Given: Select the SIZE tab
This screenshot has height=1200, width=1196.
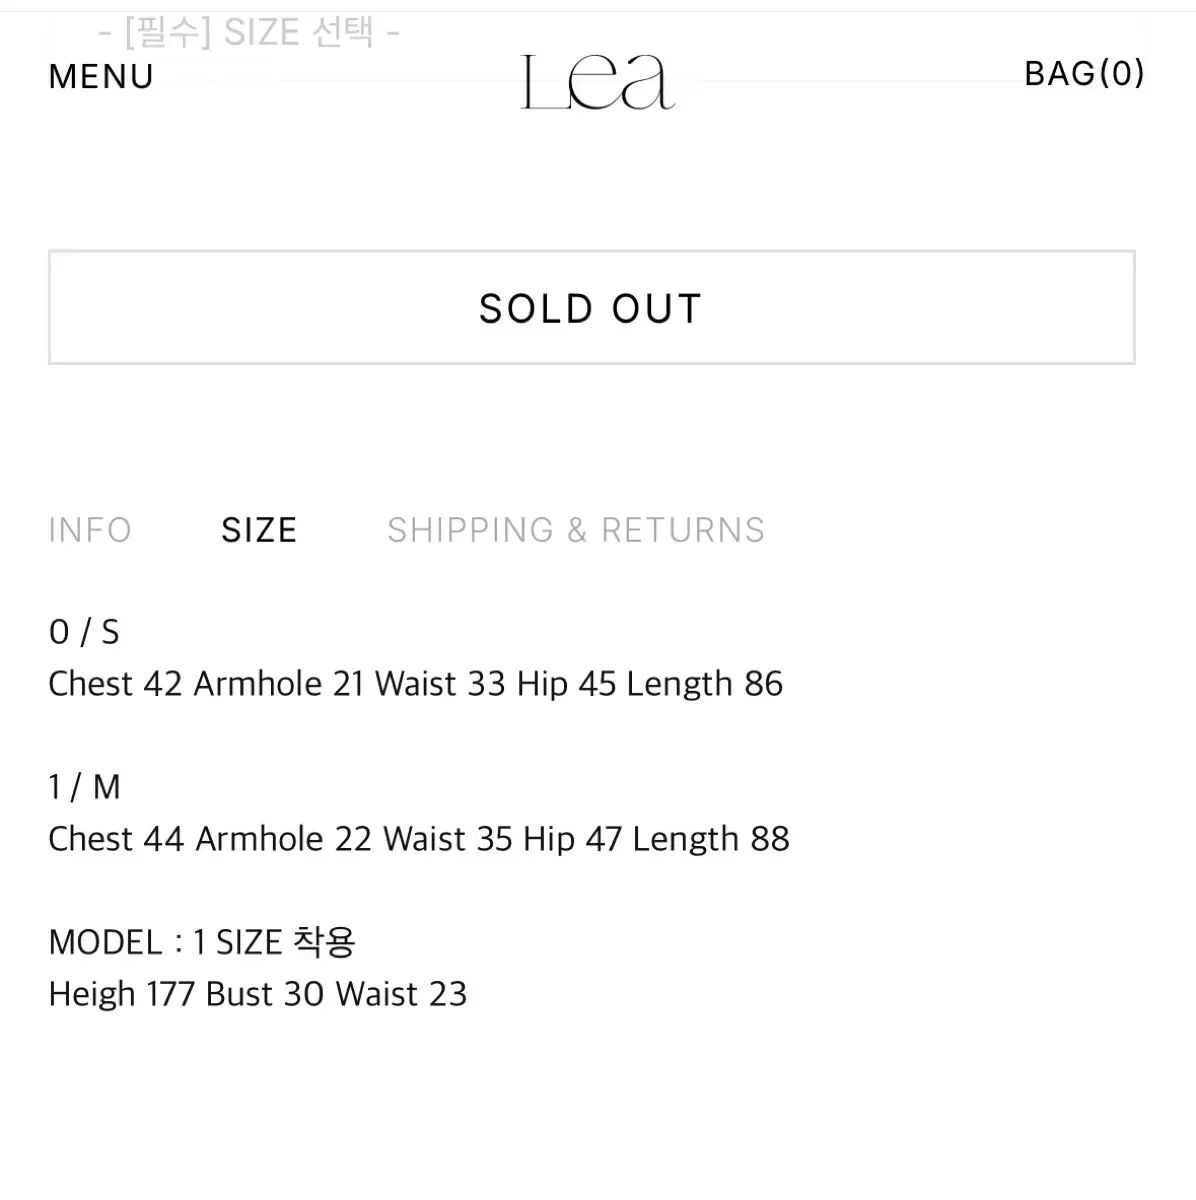Looking at the screenshot, I should 259,530.
